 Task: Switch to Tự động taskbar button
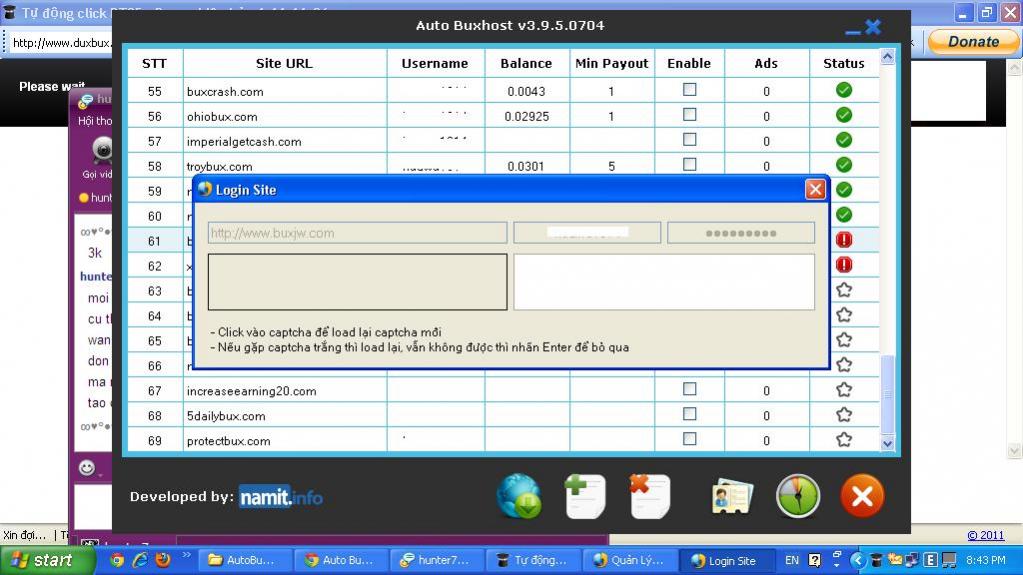coord(534,560)
